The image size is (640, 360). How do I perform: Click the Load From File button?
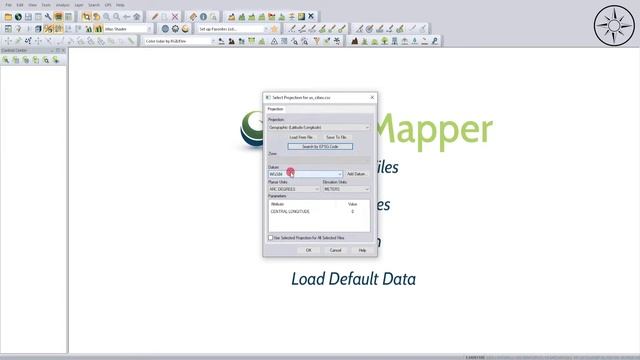pos(301,137)
